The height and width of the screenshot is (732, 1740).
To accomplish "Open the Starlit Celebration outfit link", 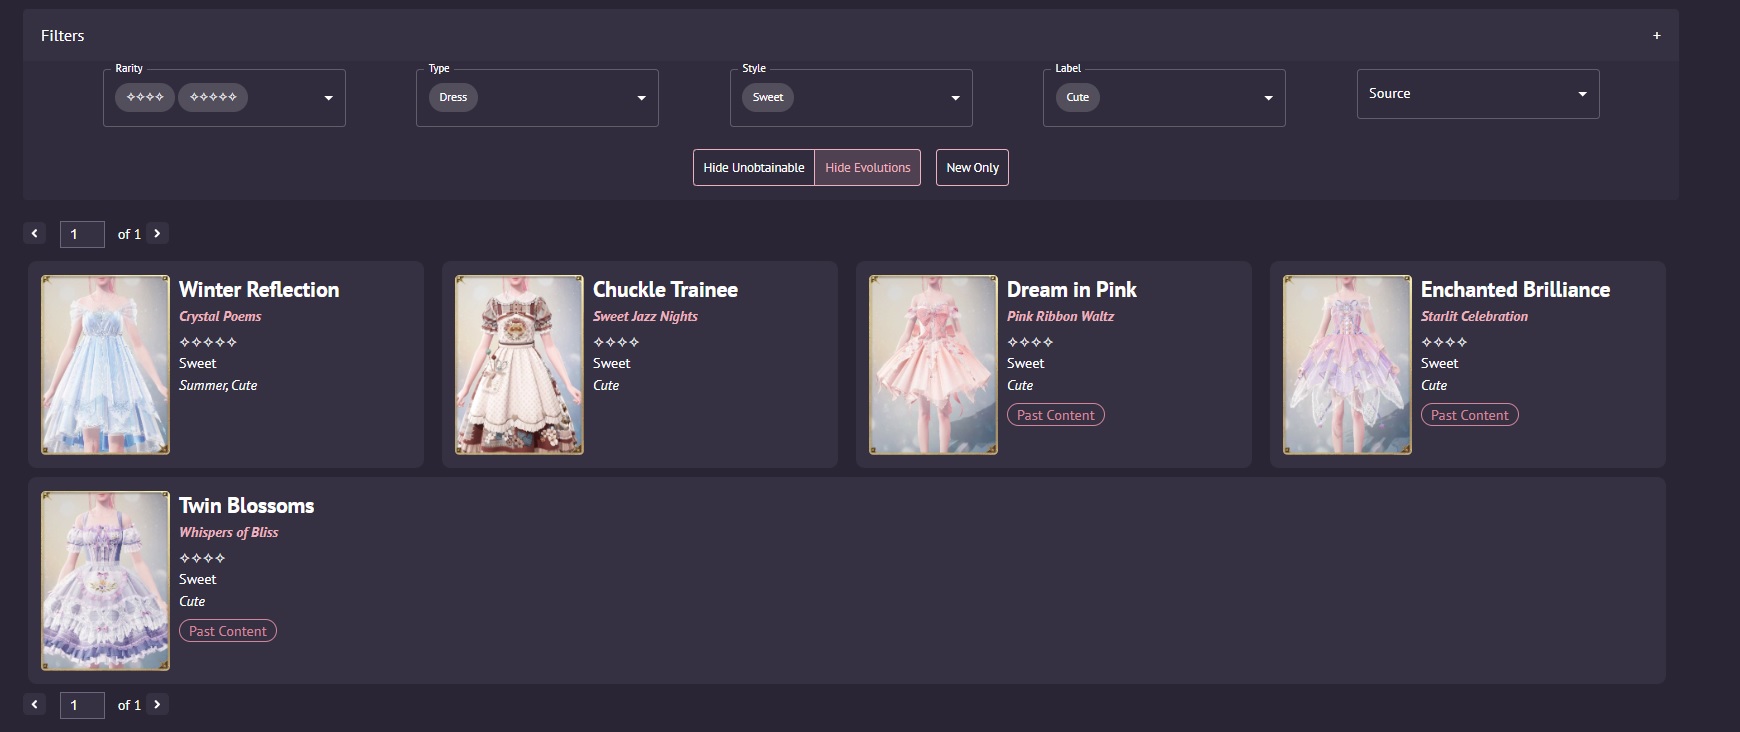I will tap(1474, 317).
